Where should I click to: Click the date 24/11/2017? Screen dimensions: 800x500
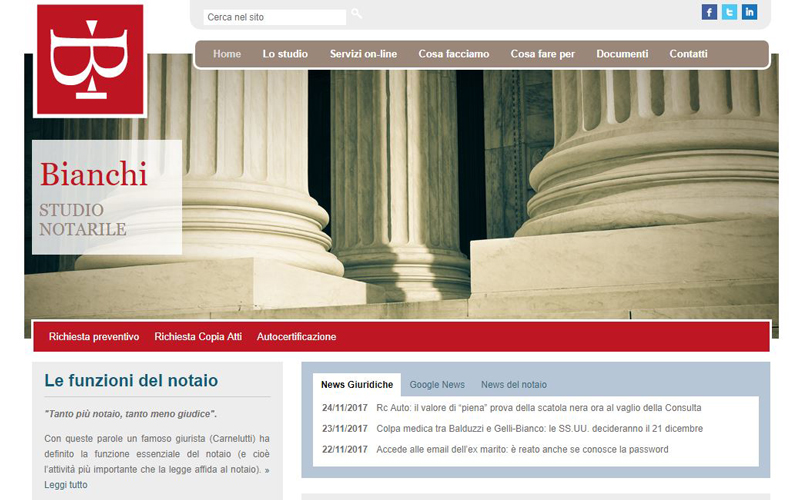(x=345, y=408)
